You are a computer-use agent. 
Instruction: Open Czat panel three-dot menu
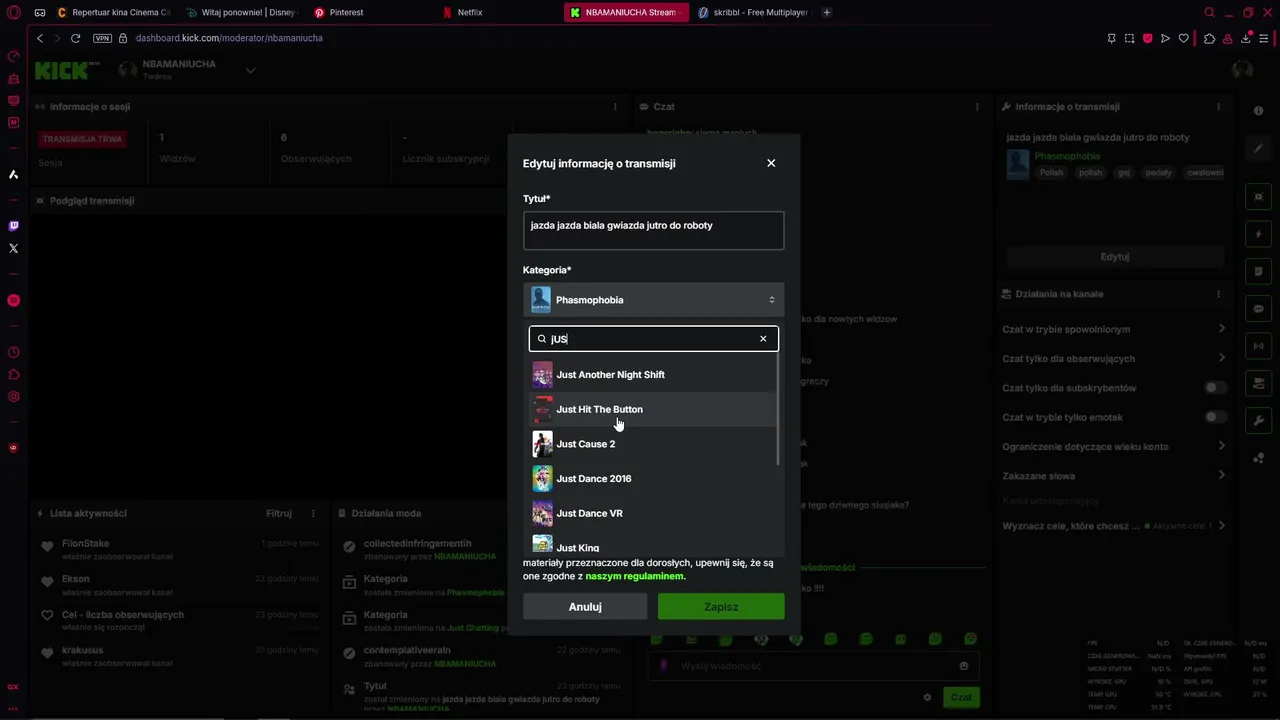[978, 107]
